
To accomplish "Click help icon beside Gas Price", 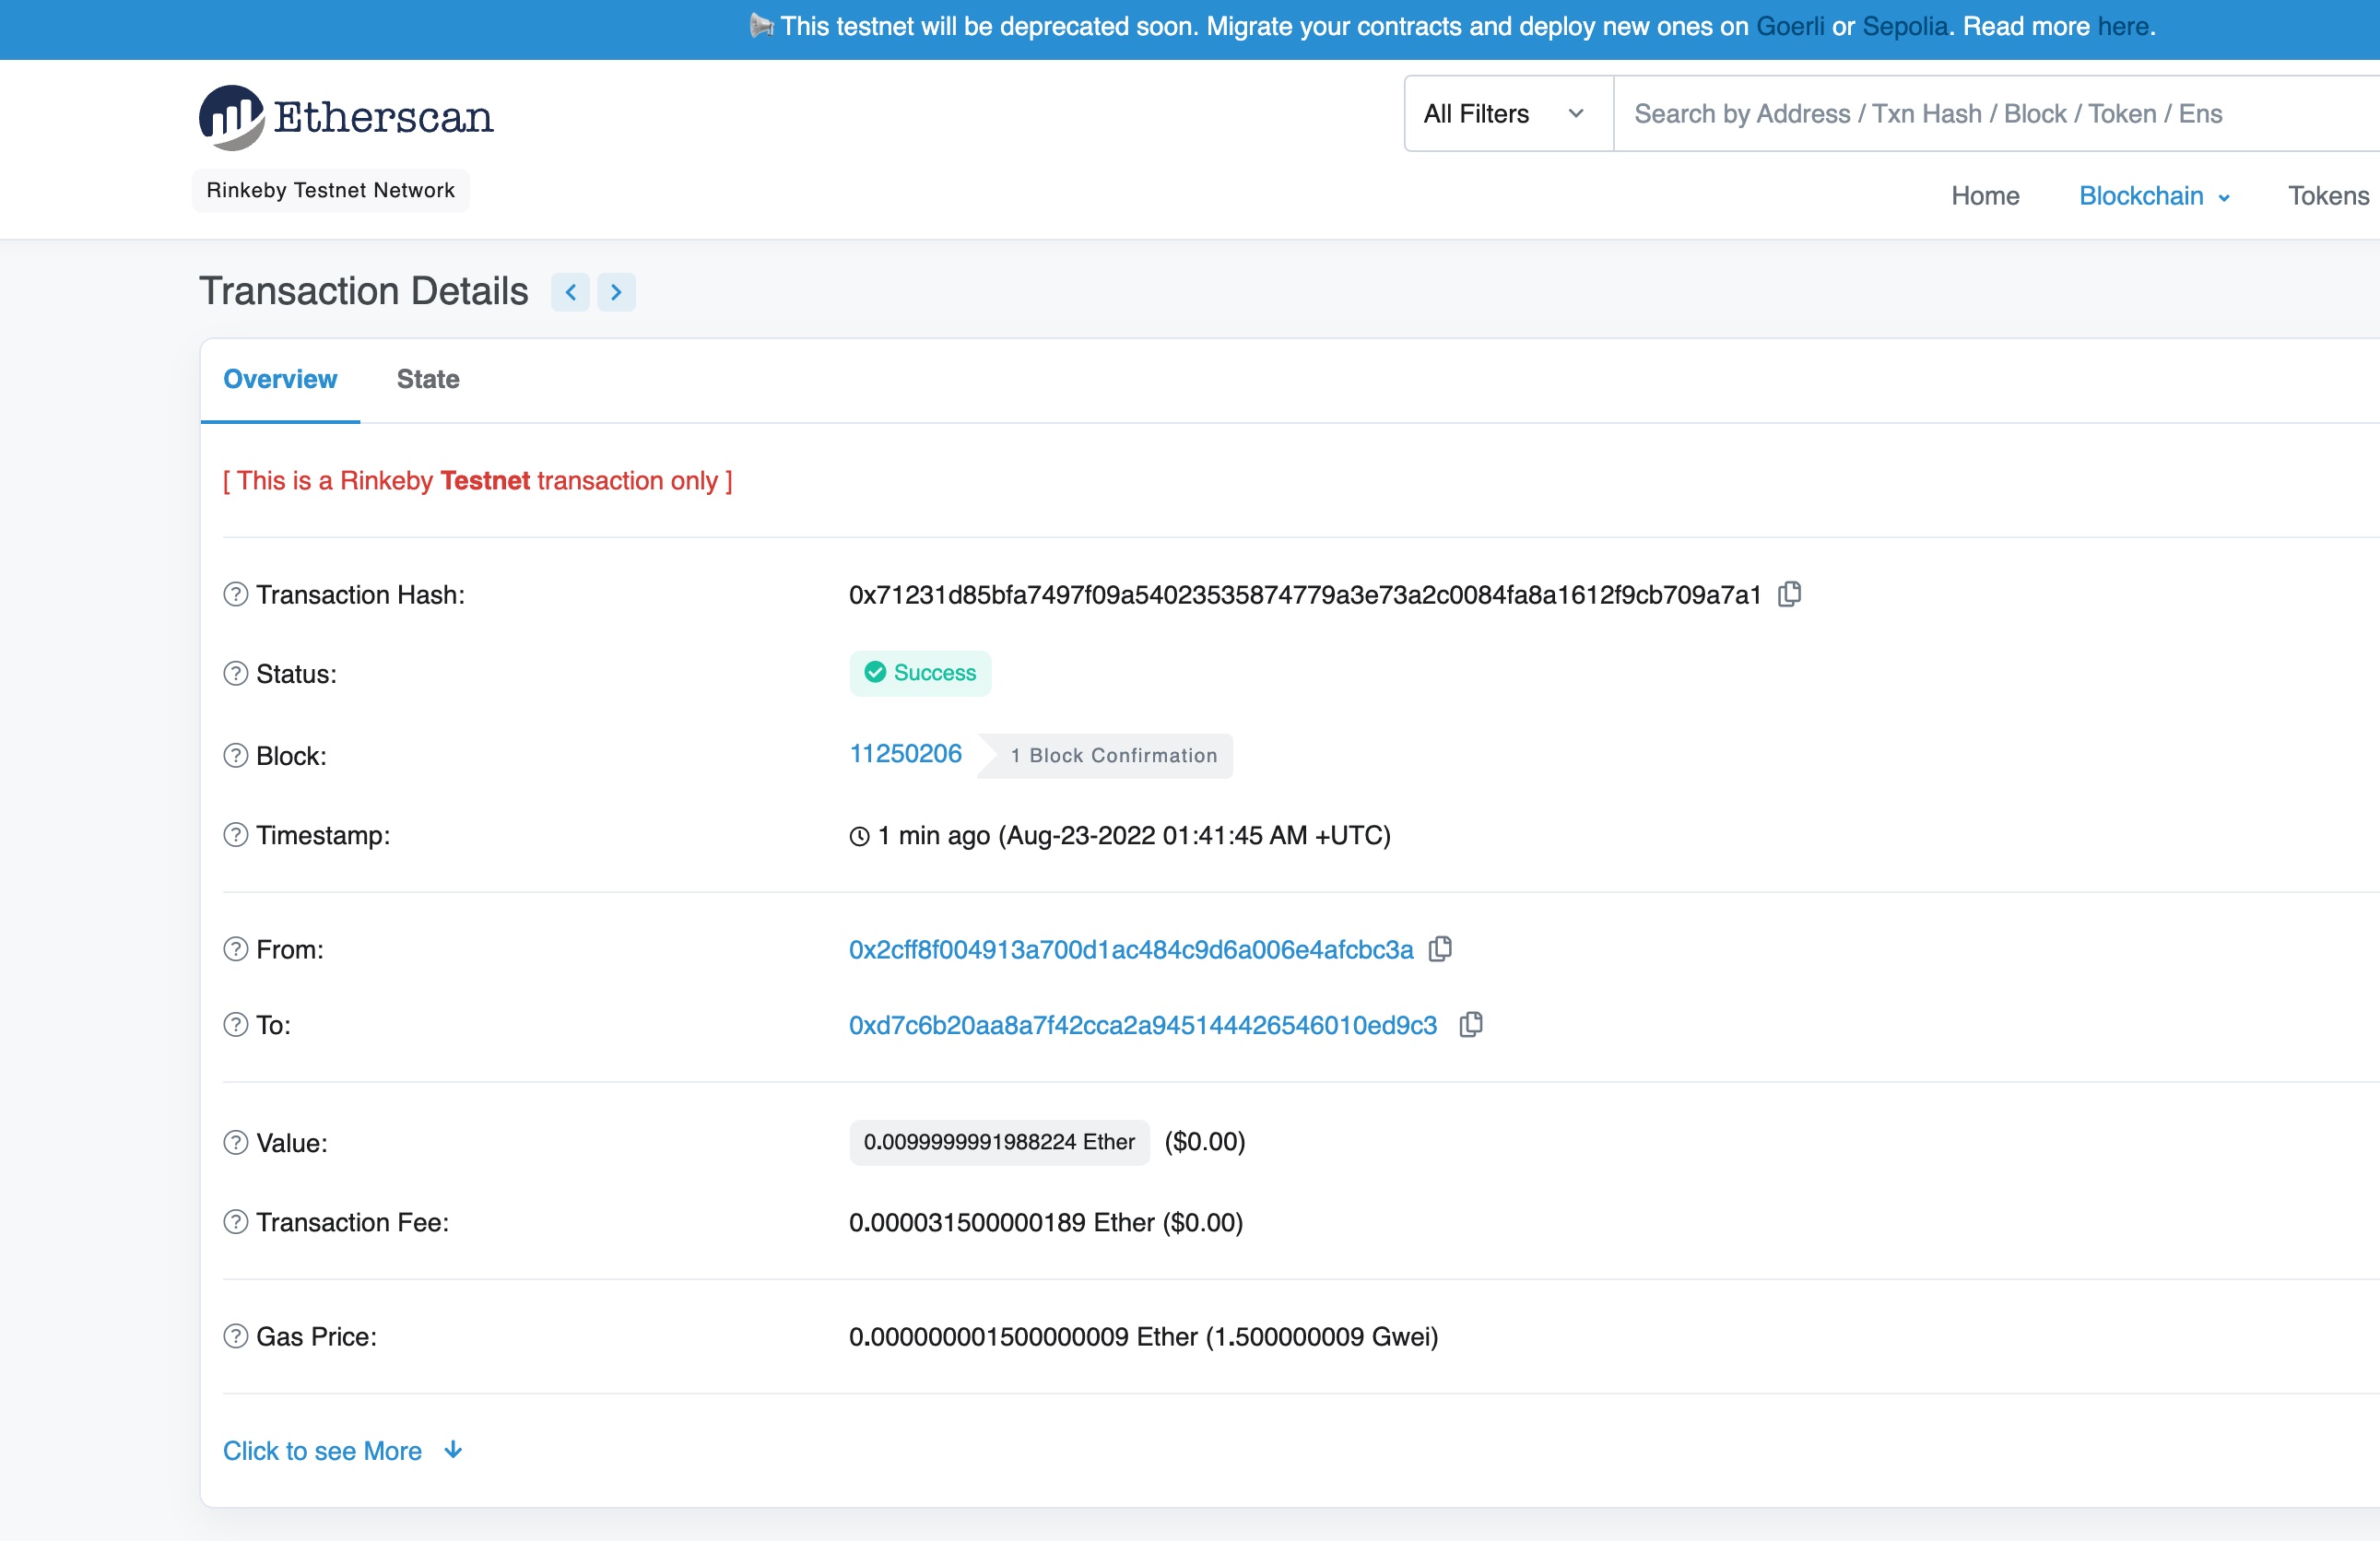I will (235, 1336).
